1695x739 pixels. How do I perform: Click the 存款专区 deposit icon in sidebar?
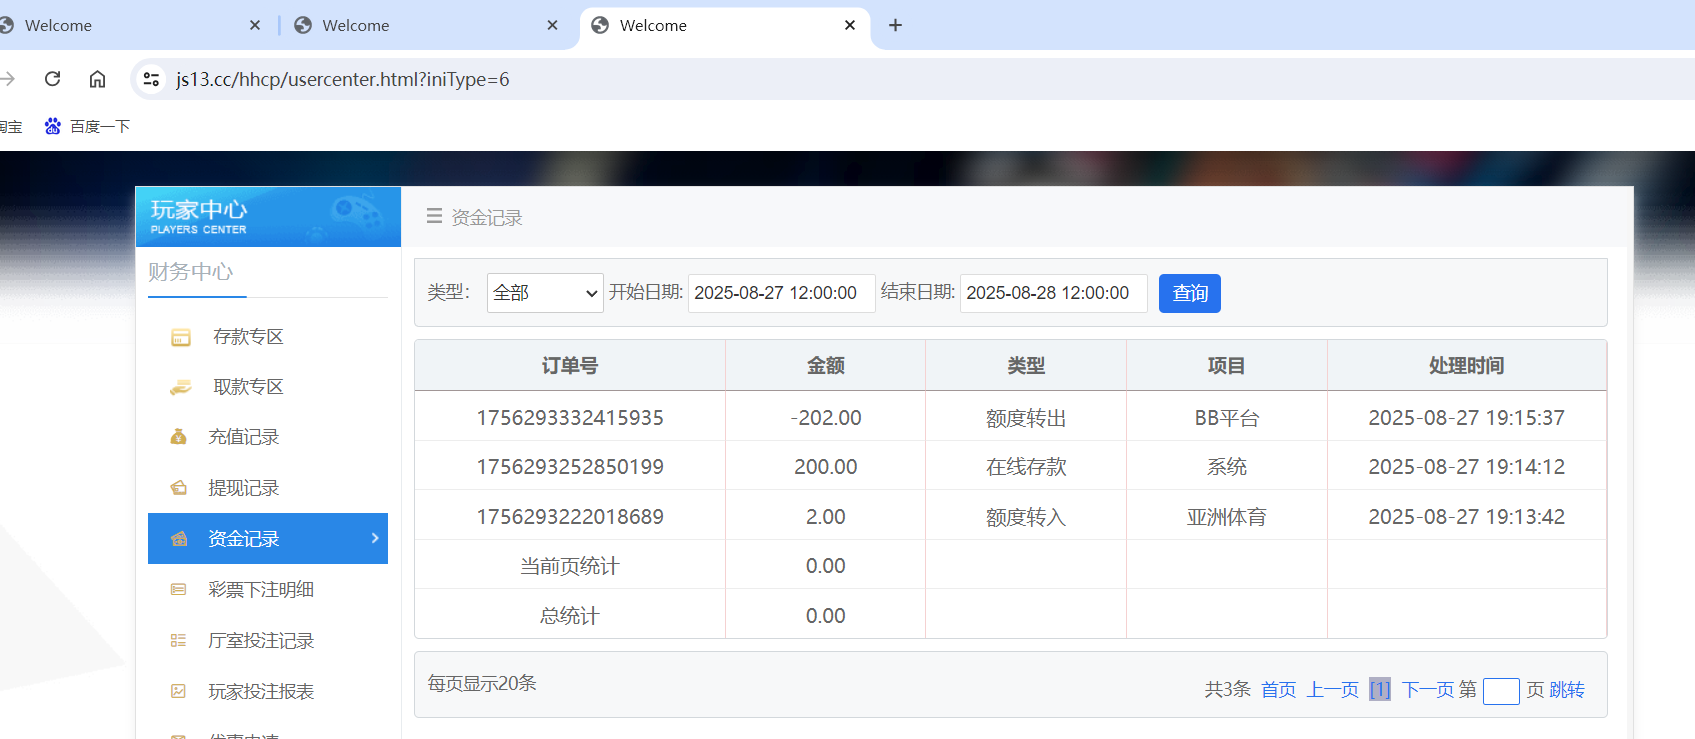point(180,337)
